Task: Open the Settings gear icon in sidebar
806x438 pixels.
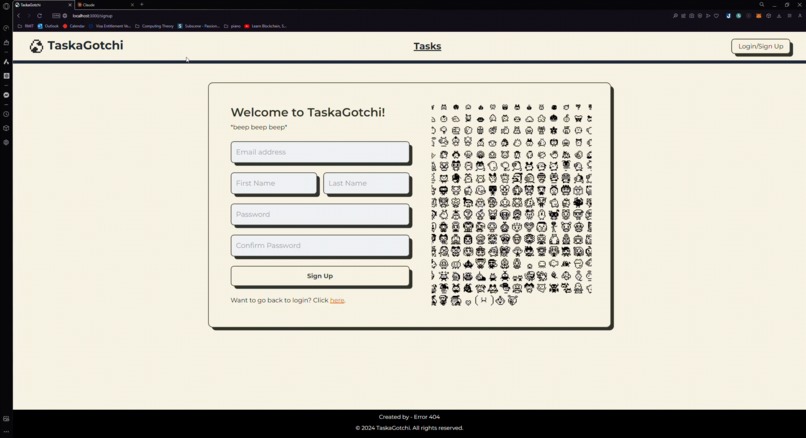Action: pos(6,142)
